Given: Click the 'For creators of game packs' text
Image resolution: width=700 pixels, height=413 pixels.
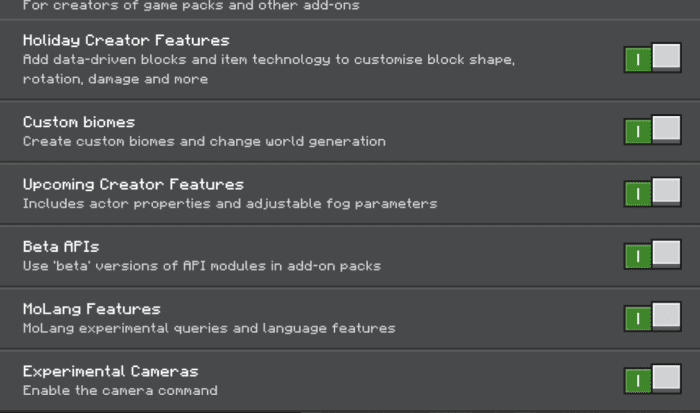Looking at the screenshot, I should 191,6.
